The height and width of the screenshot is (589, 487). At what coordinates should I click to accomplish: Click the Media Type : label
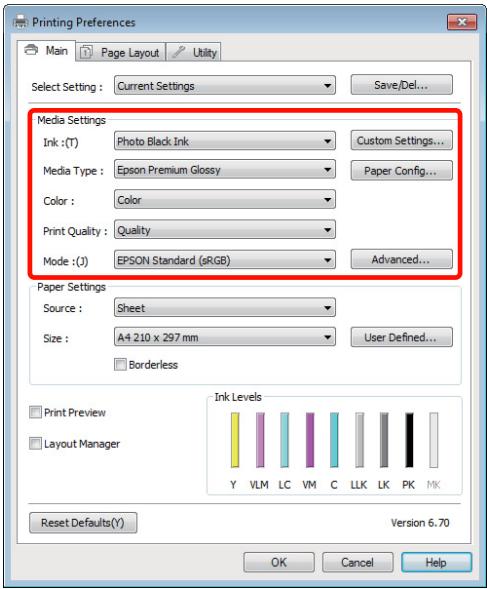click(73, 171)
